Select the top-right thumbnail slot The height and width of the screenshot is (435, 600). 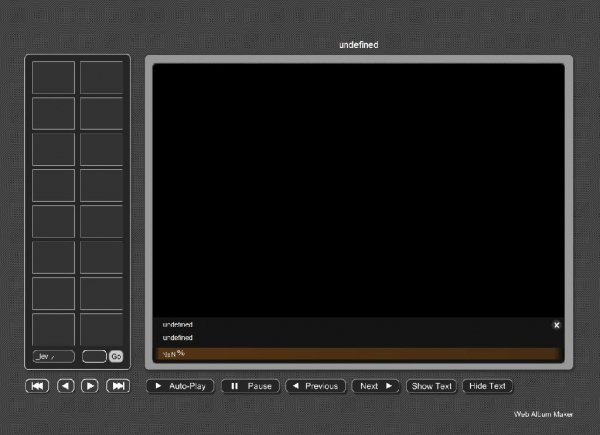tap(101, 77)
